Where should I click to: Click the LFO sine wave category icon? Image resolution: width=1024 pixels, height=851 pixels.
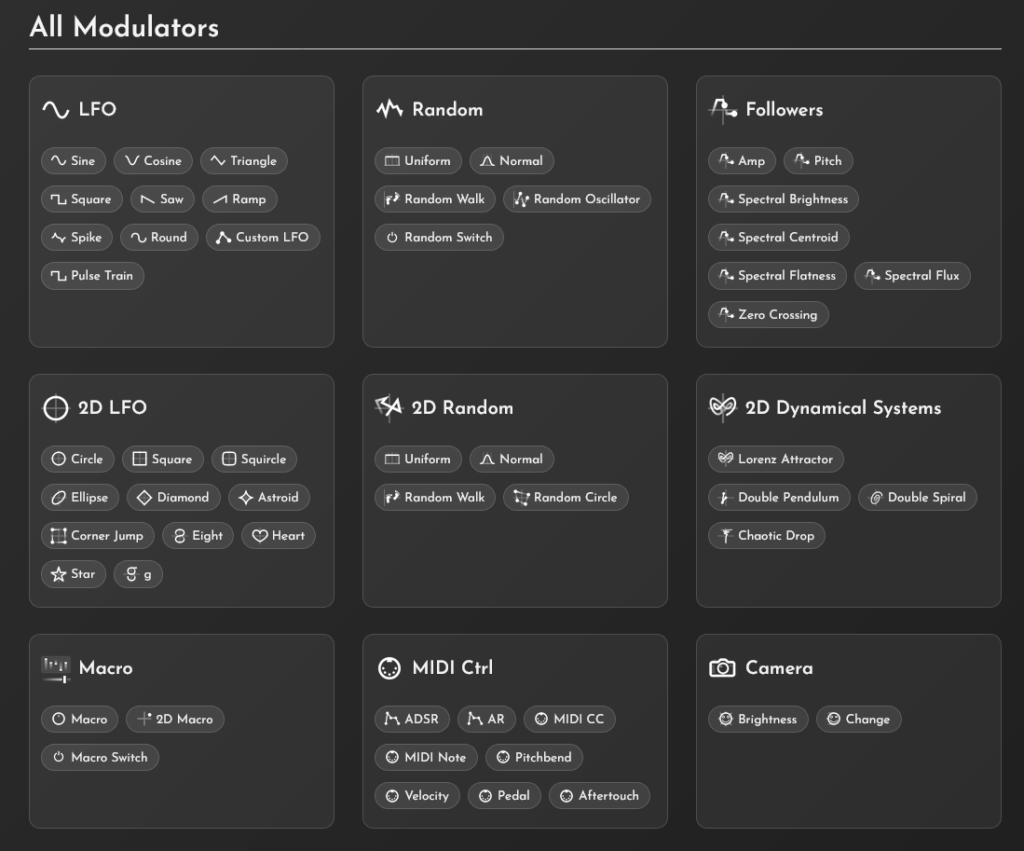pyautogui.click(x=55, y=110)
